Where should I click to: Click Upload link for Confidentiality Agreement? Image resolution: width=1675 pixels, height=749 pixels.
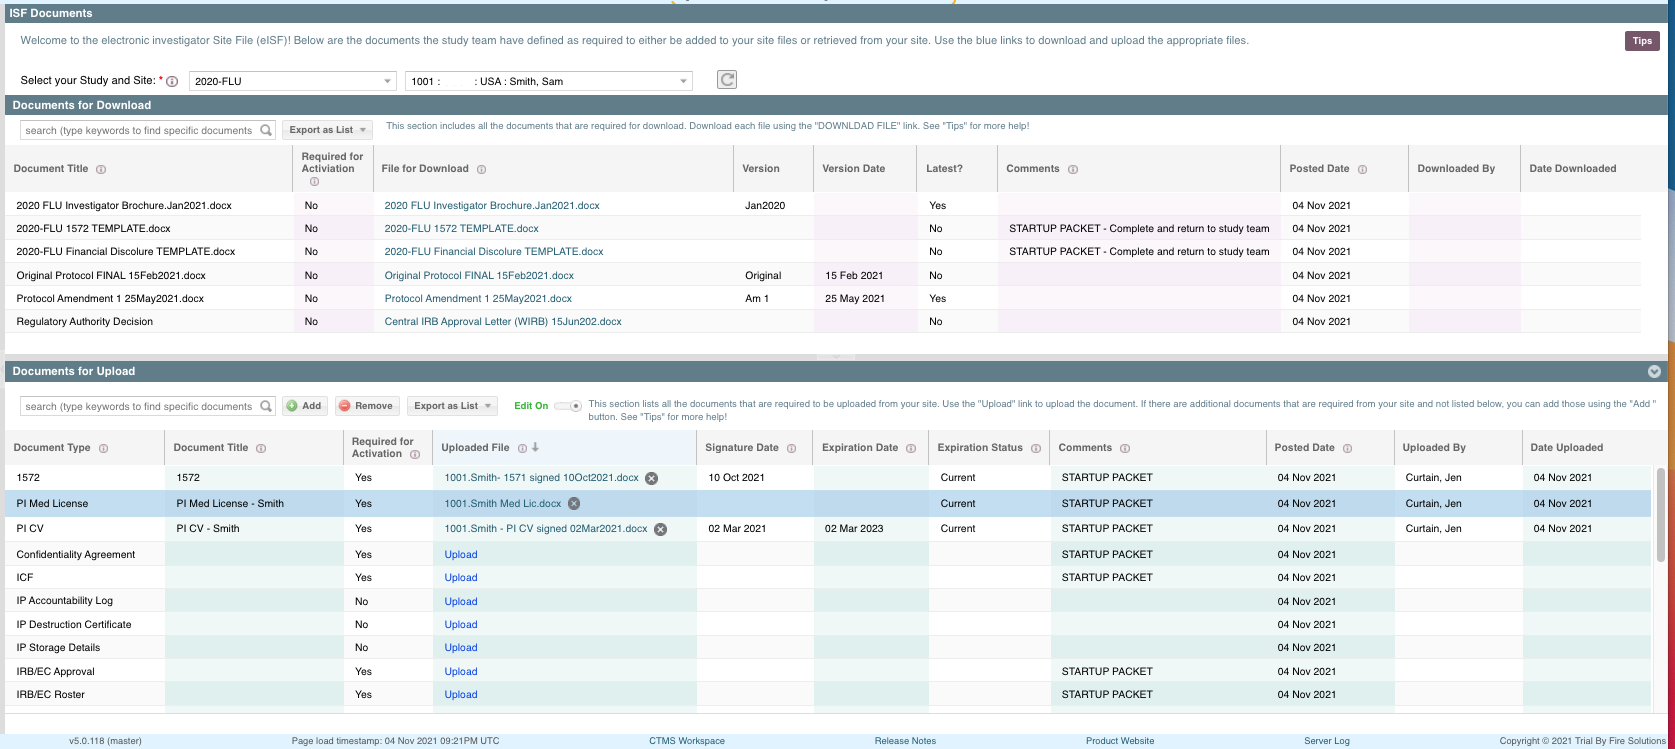461,555
